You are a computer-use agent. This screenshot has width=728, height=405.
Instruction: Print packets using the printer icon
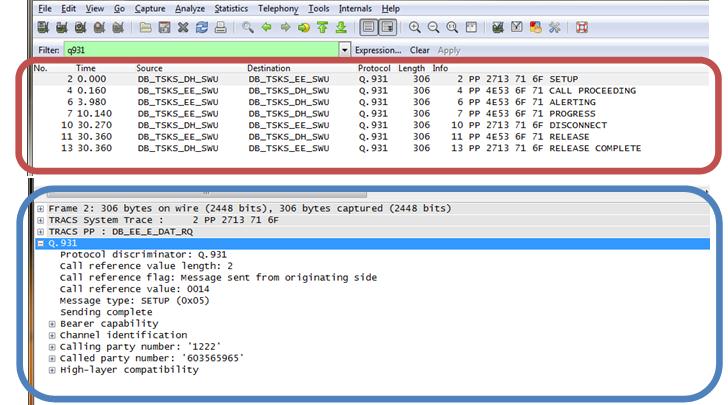tap(221, 27)
